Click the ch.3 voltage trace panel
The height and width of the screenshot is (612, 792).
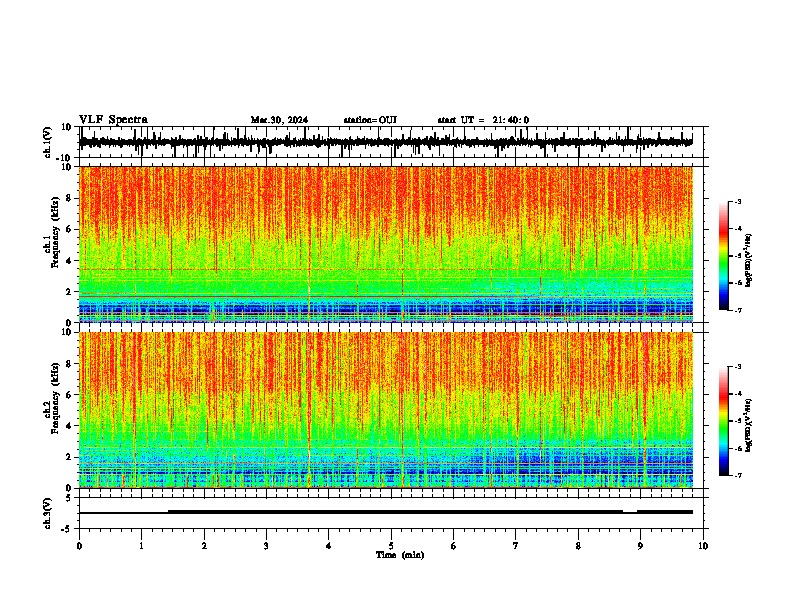pos(393,513)
